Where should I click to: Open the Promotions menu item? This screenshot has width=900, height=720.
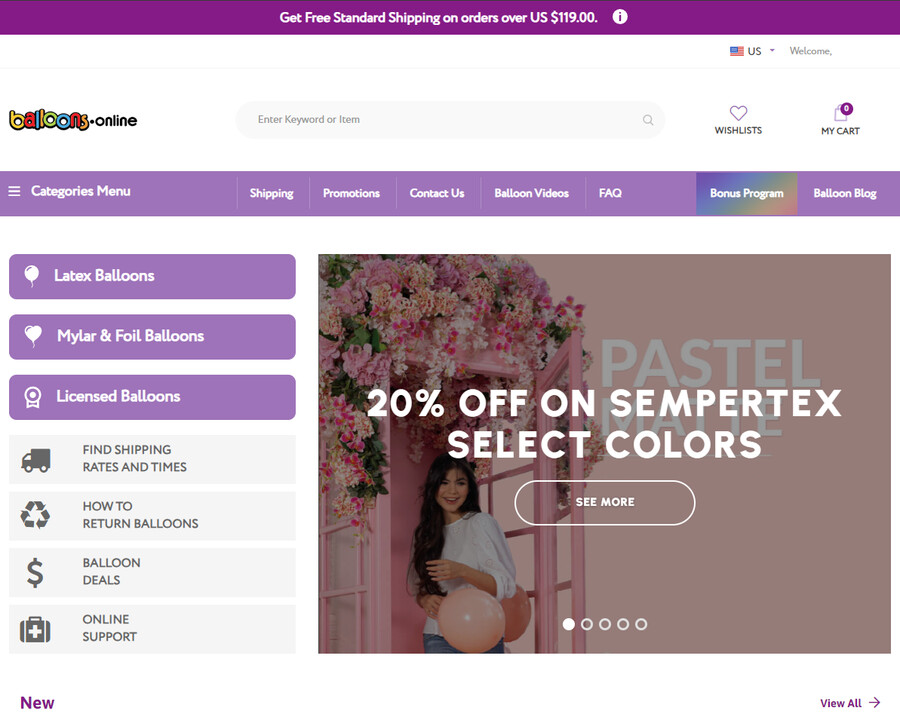pyautogui.click(x=351, y=193)
